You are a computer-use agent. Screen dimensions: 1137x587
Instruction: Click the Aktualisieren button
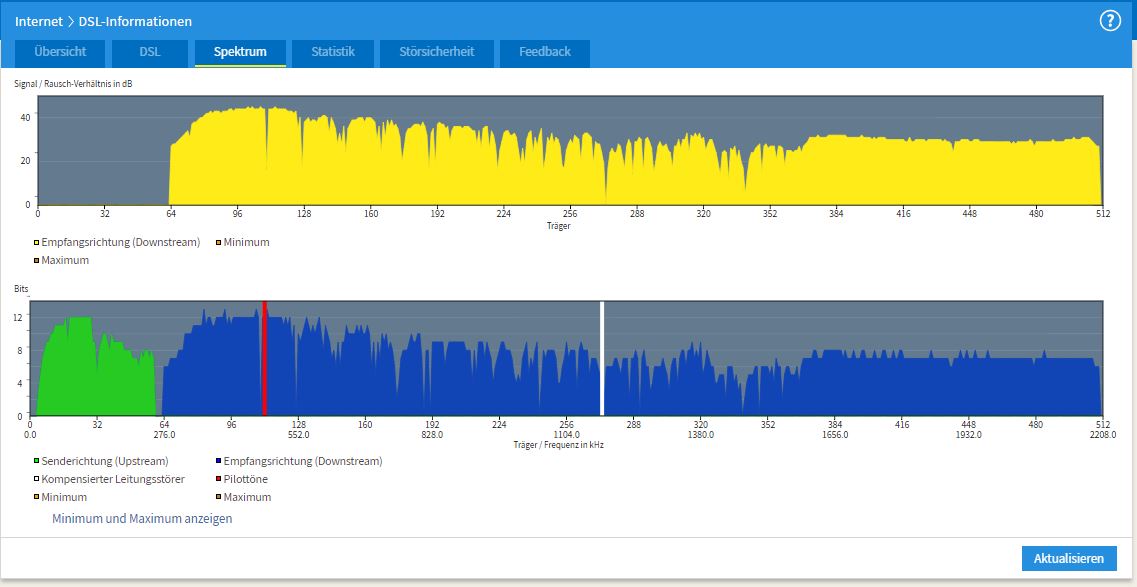pos(1069,559)
